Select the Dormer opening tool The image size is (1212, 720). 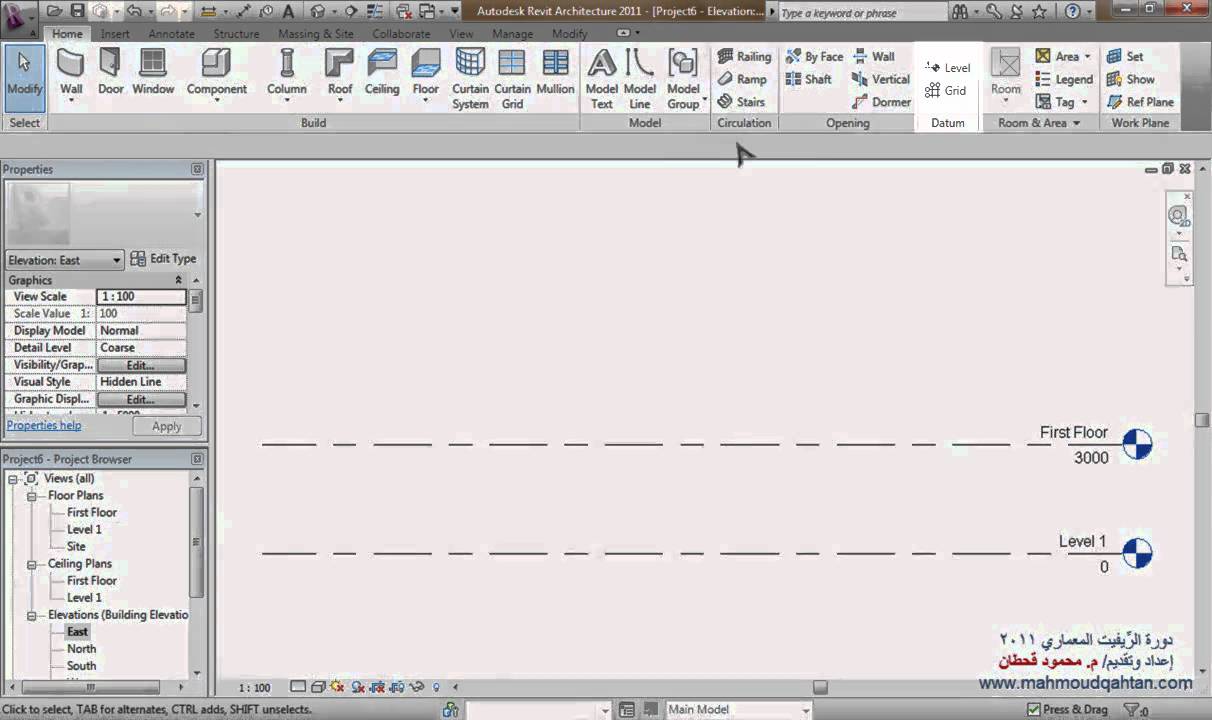pyautogui.click(x=882, y=102)
